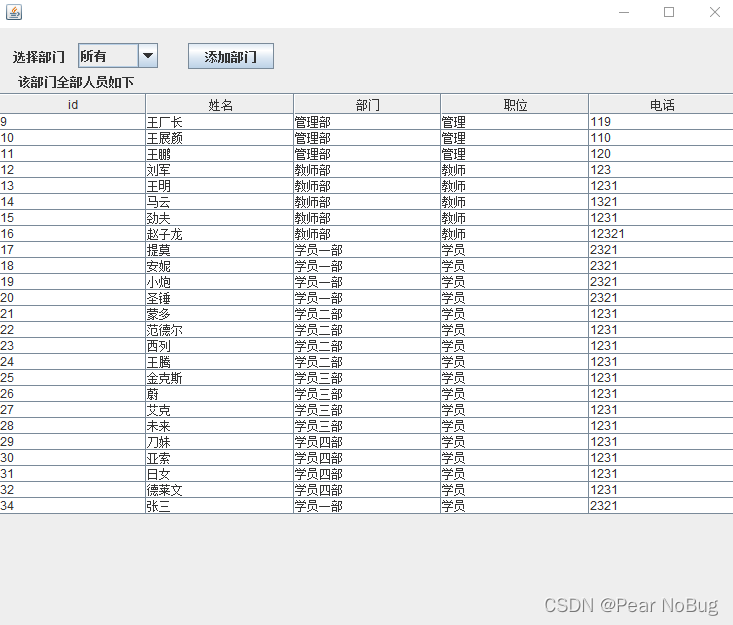Select the name cell 安妮

[x=220, y=266]
